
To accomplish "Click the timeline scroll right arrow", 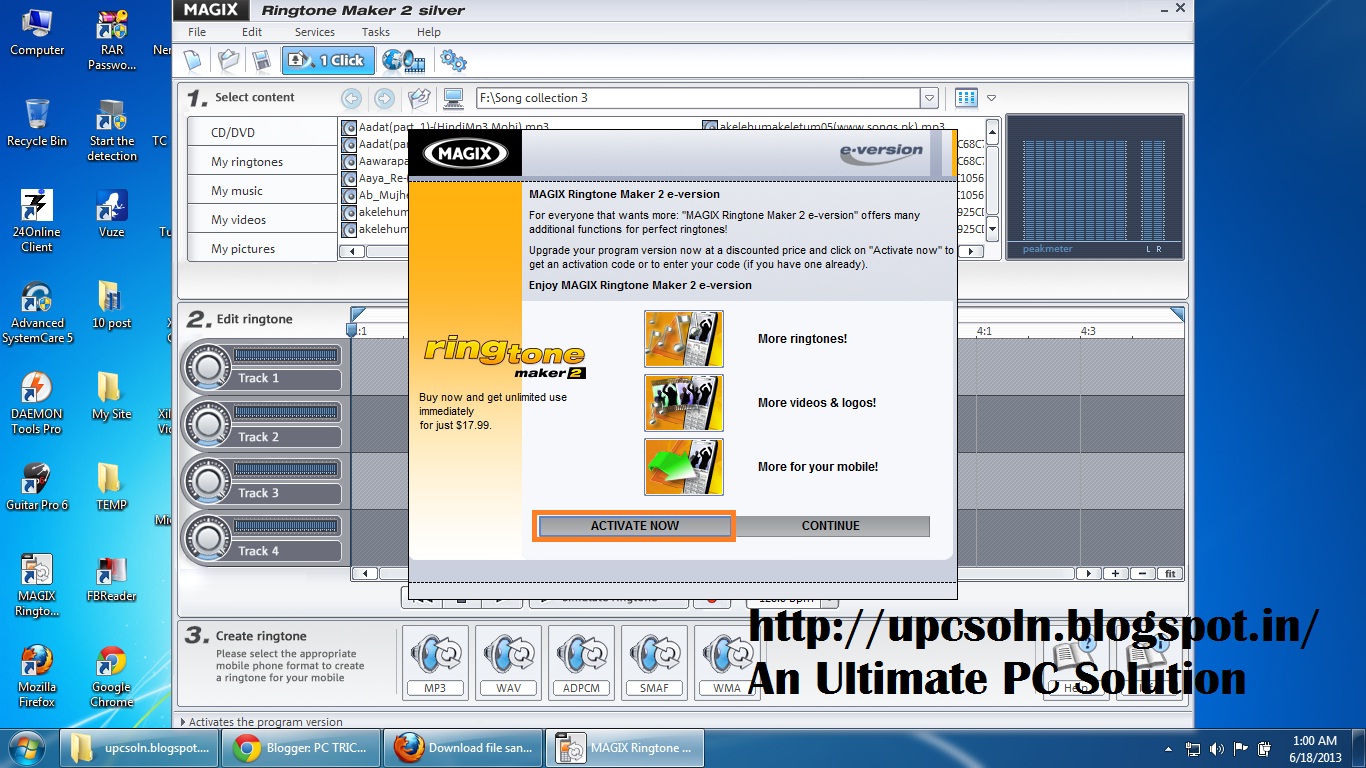I will [1088, 574].
